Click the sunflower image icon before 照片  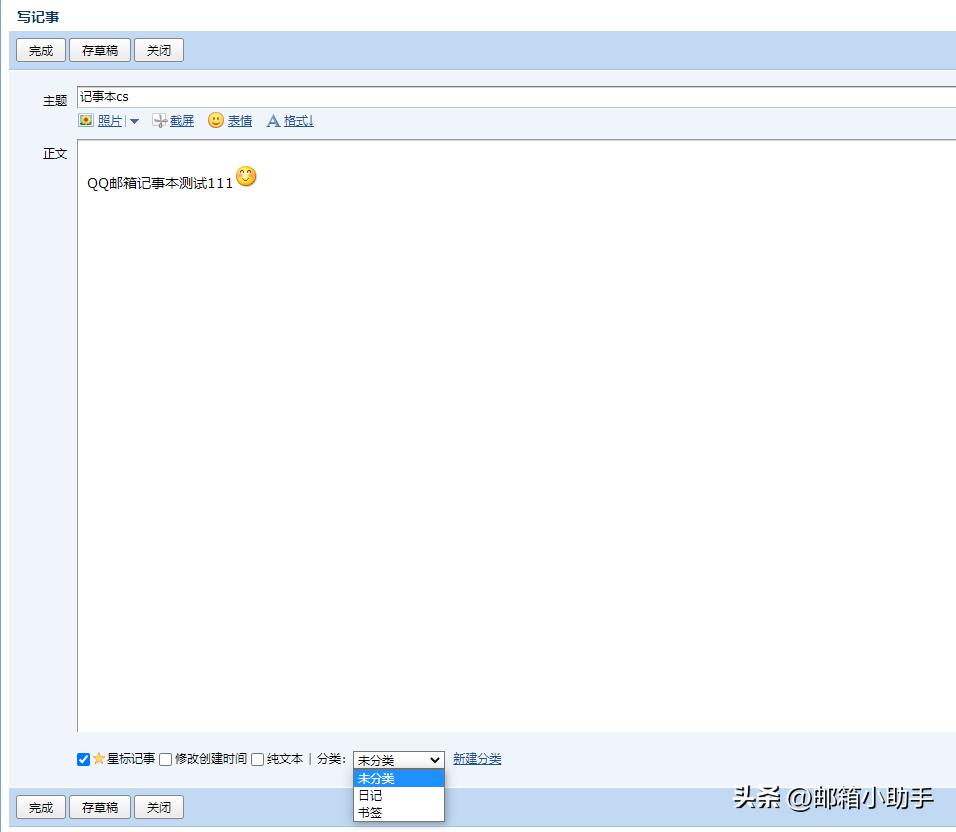(x=86, y=121)
